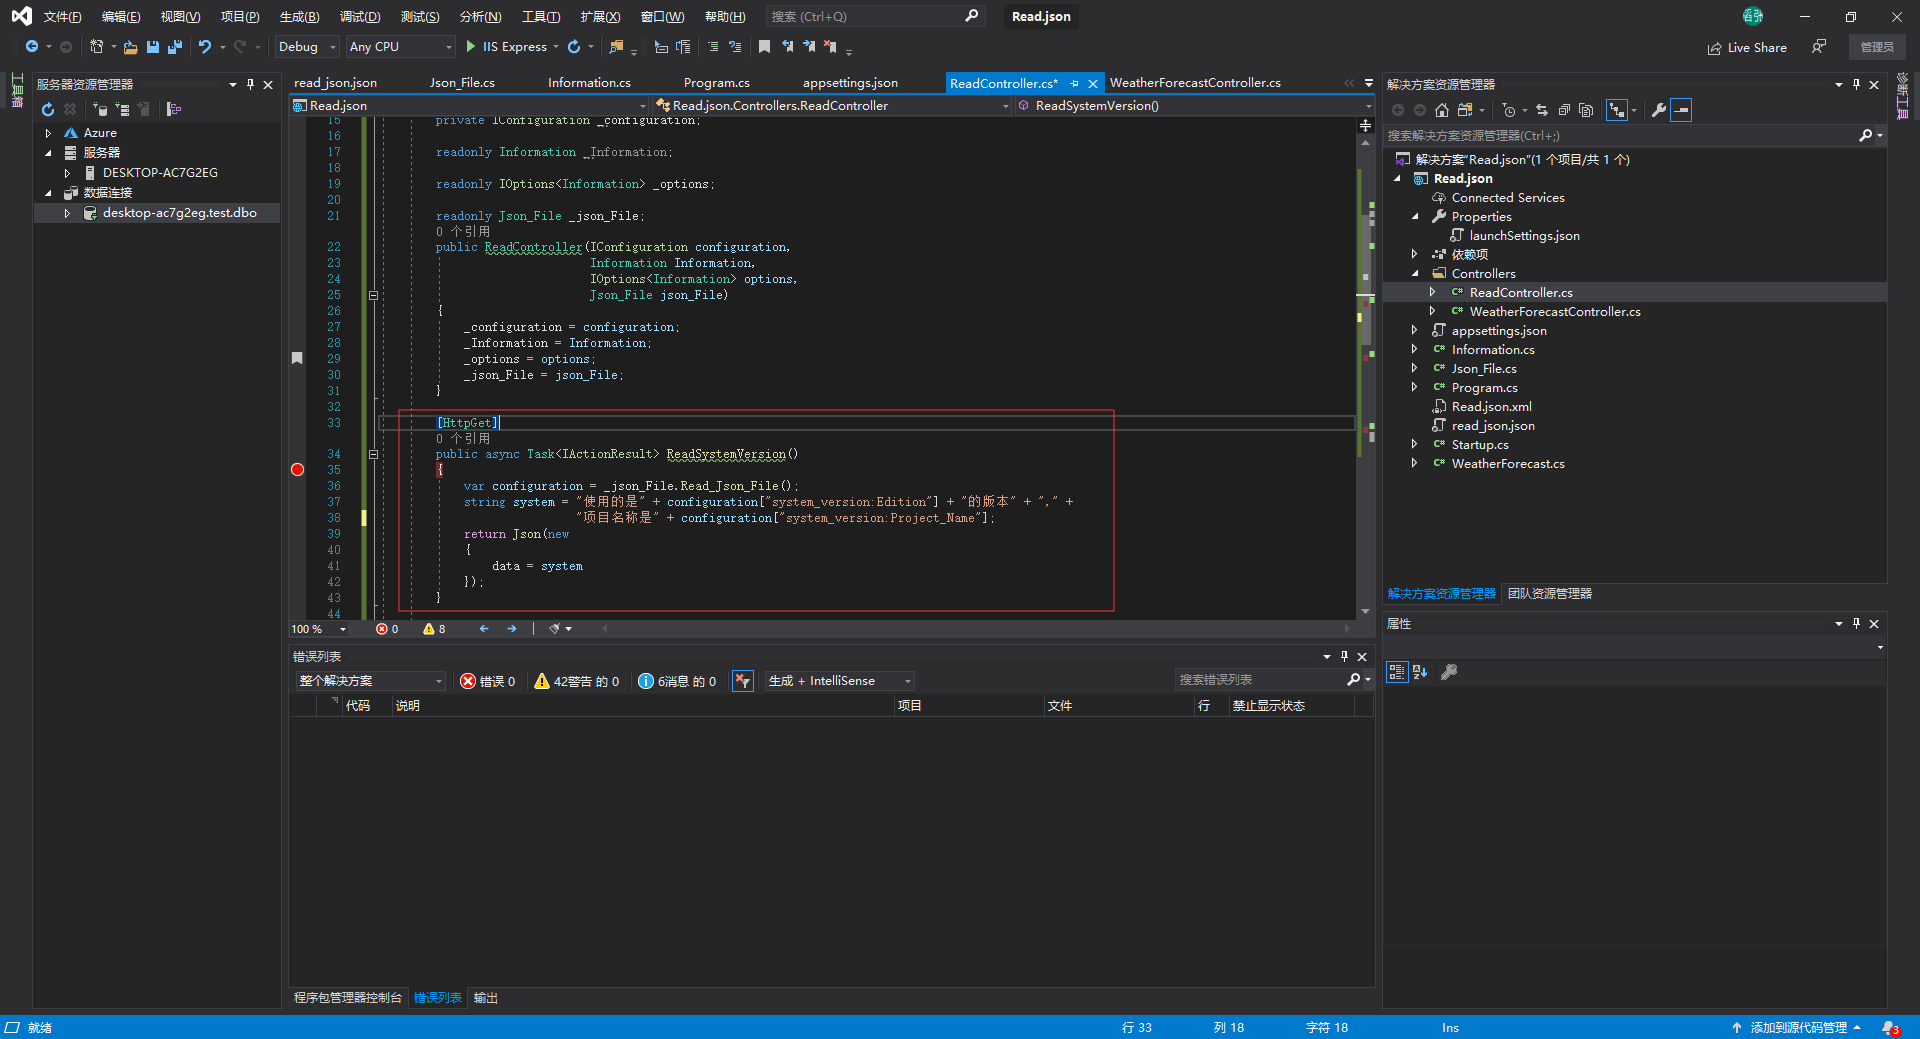This screenshot has width=1920, height=1039.
Task: Select read_json.json file in Solution Explorer
Action: [x=1492, y=426]
